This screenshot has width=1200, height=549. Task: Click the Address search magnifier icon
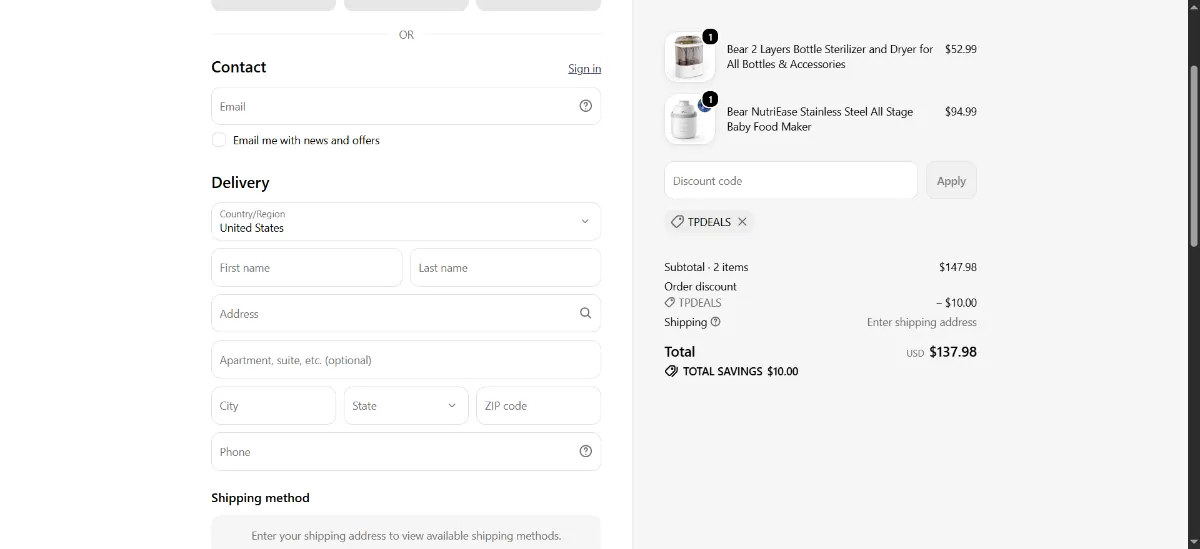(x=586, y=313)
